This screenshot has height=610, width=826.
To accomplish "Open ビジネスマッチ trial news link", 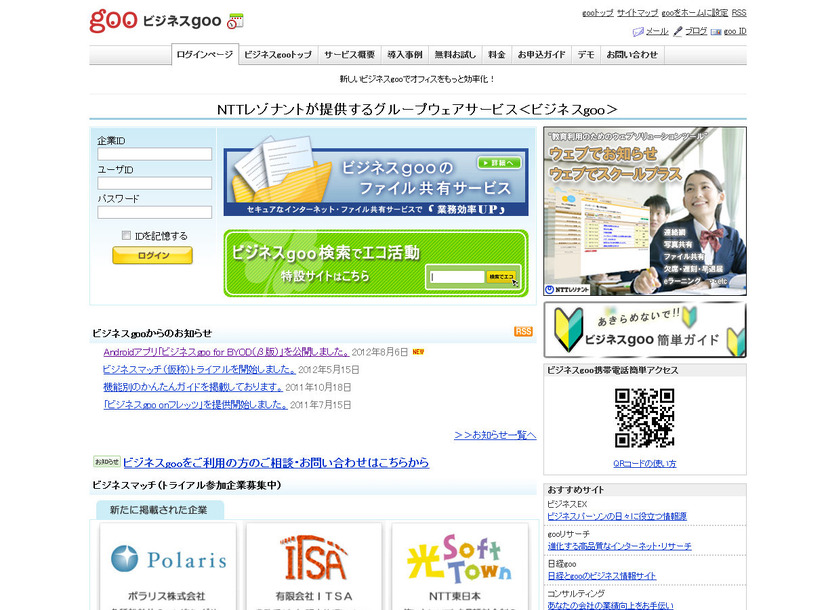I will coord(199,369).
